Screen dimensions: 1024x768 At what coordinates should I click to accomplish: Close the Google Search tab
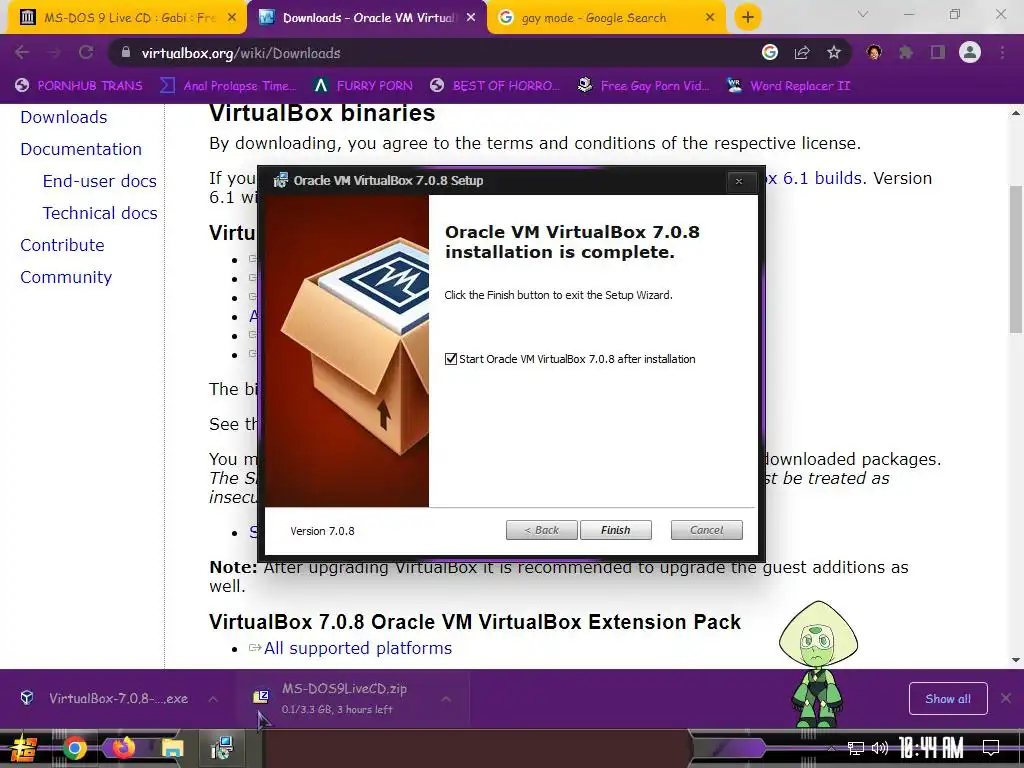710,18
